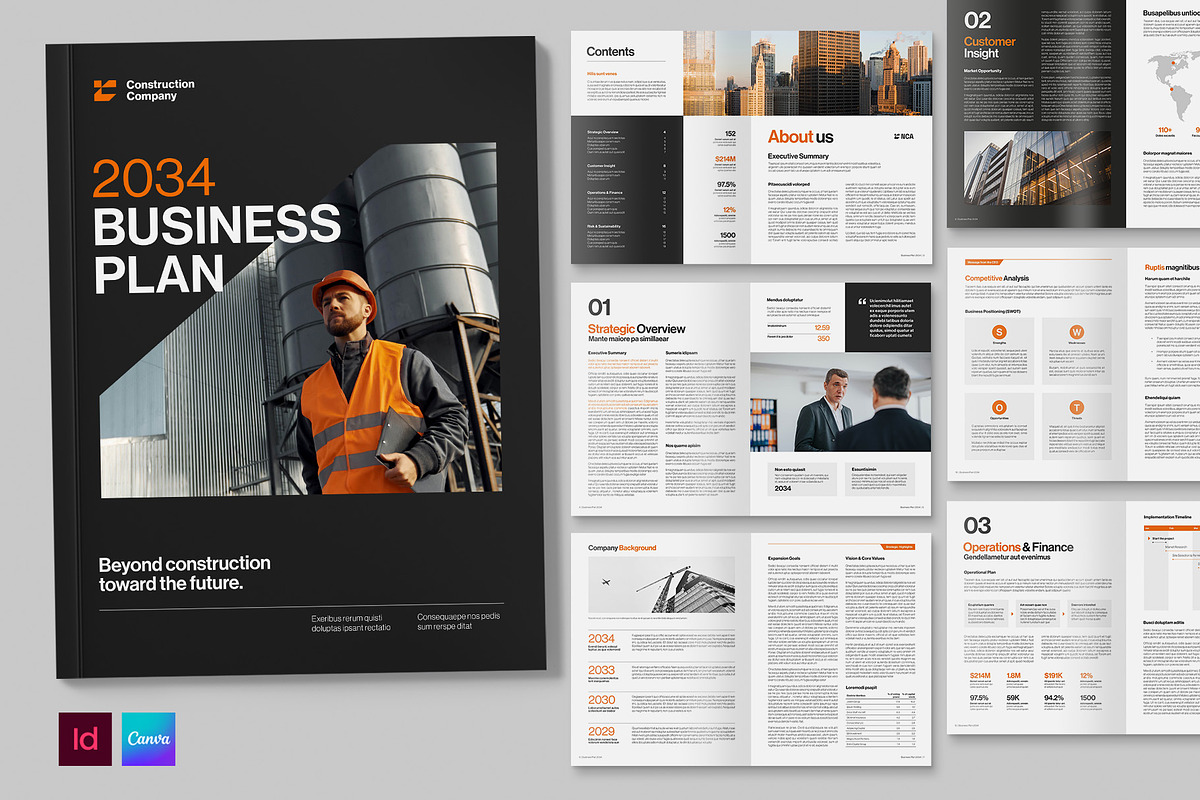The image size is (1200, 800).
Task: Click the "Contents" page heading
Action: tap(610, 51)
